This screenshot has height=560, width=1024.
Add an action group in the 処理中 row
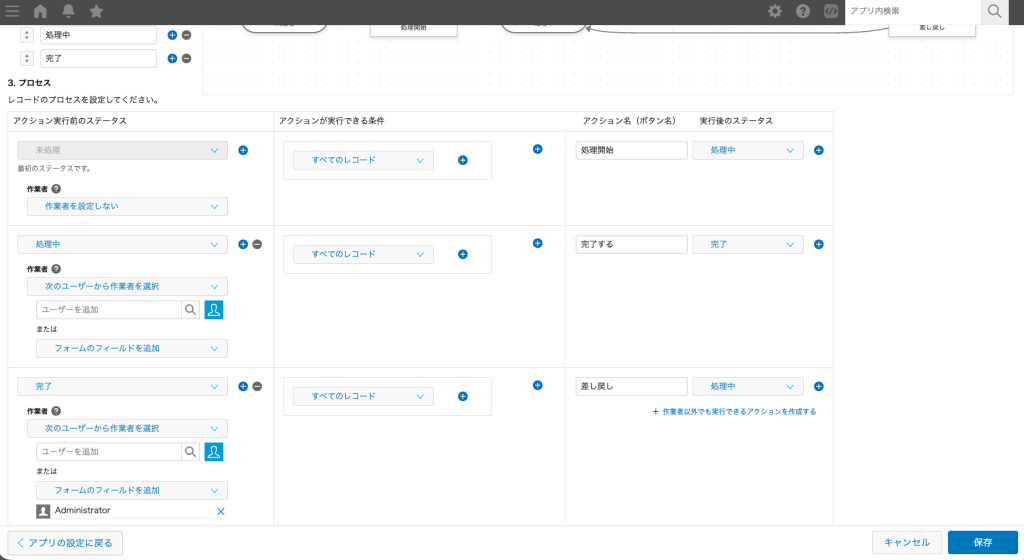pyautogui.click(x=537, y=243)
